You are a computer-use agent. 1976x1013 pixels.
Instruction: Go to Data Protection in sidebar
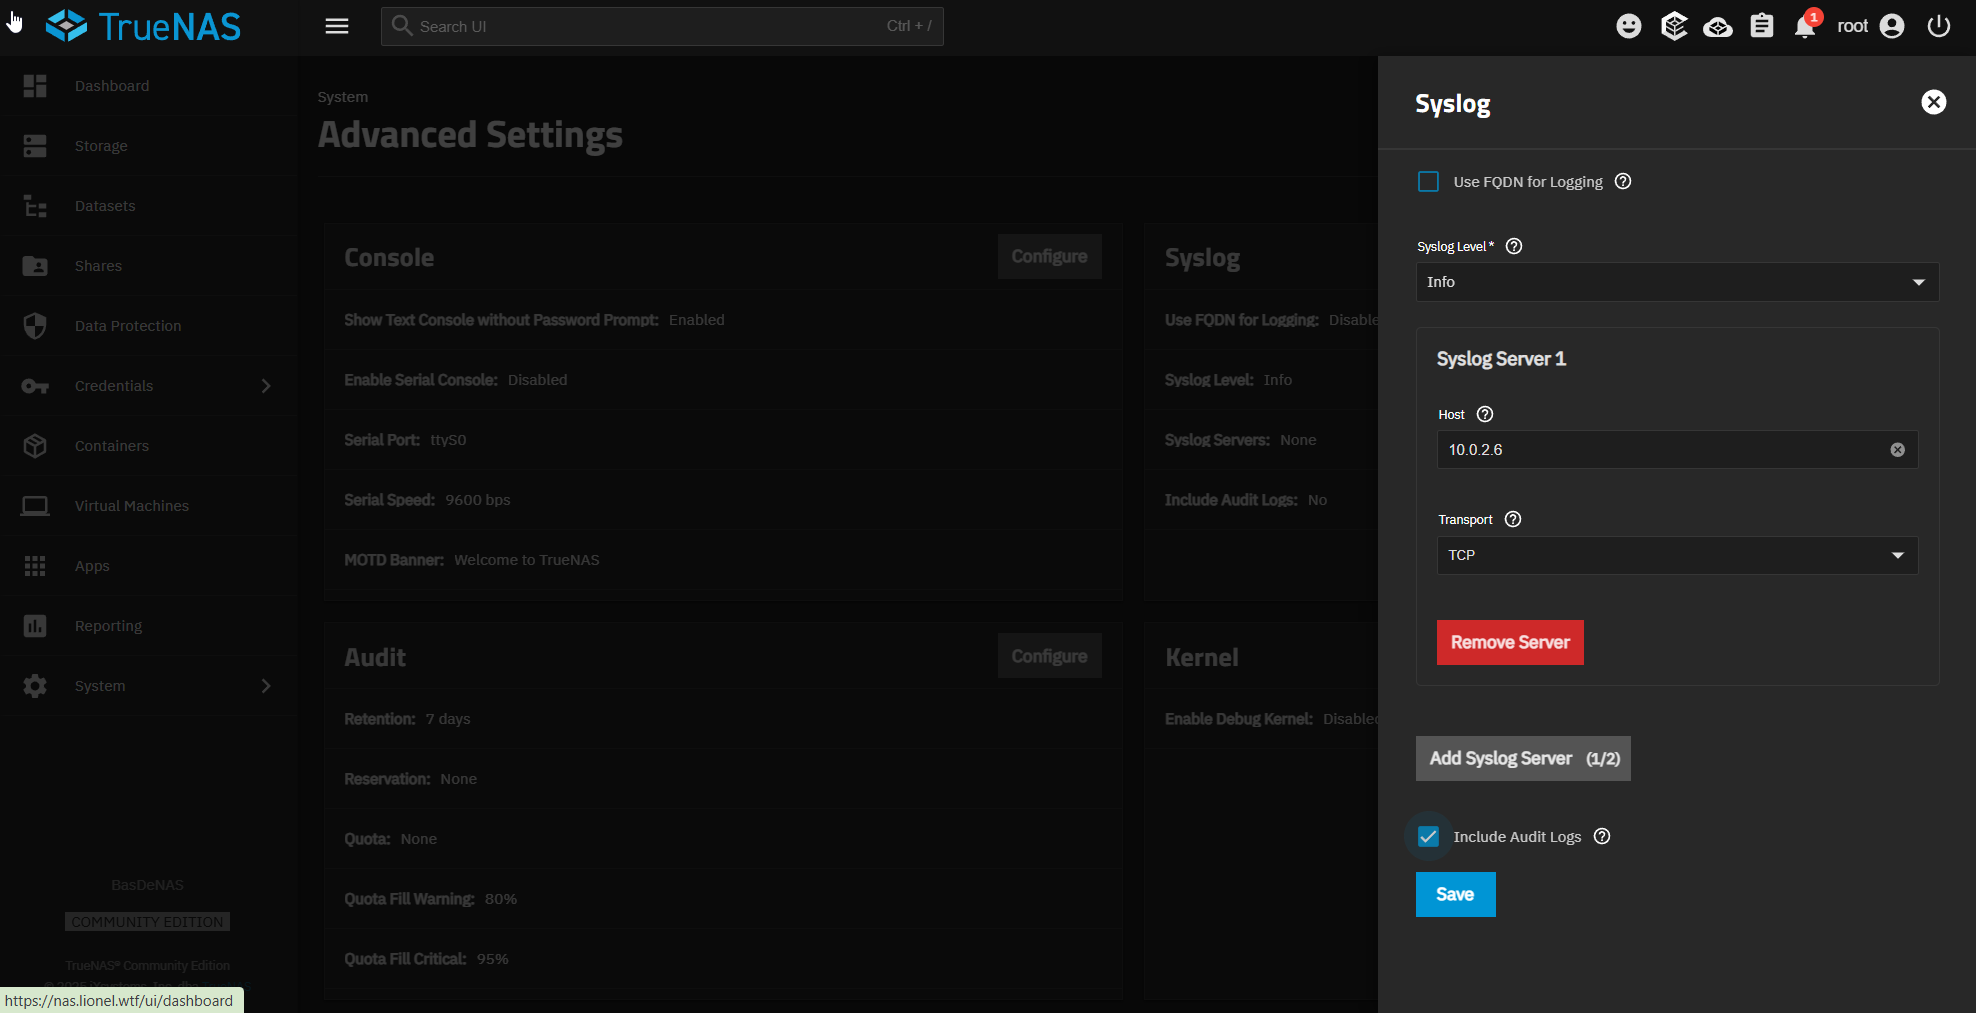(x=128, y=326)
